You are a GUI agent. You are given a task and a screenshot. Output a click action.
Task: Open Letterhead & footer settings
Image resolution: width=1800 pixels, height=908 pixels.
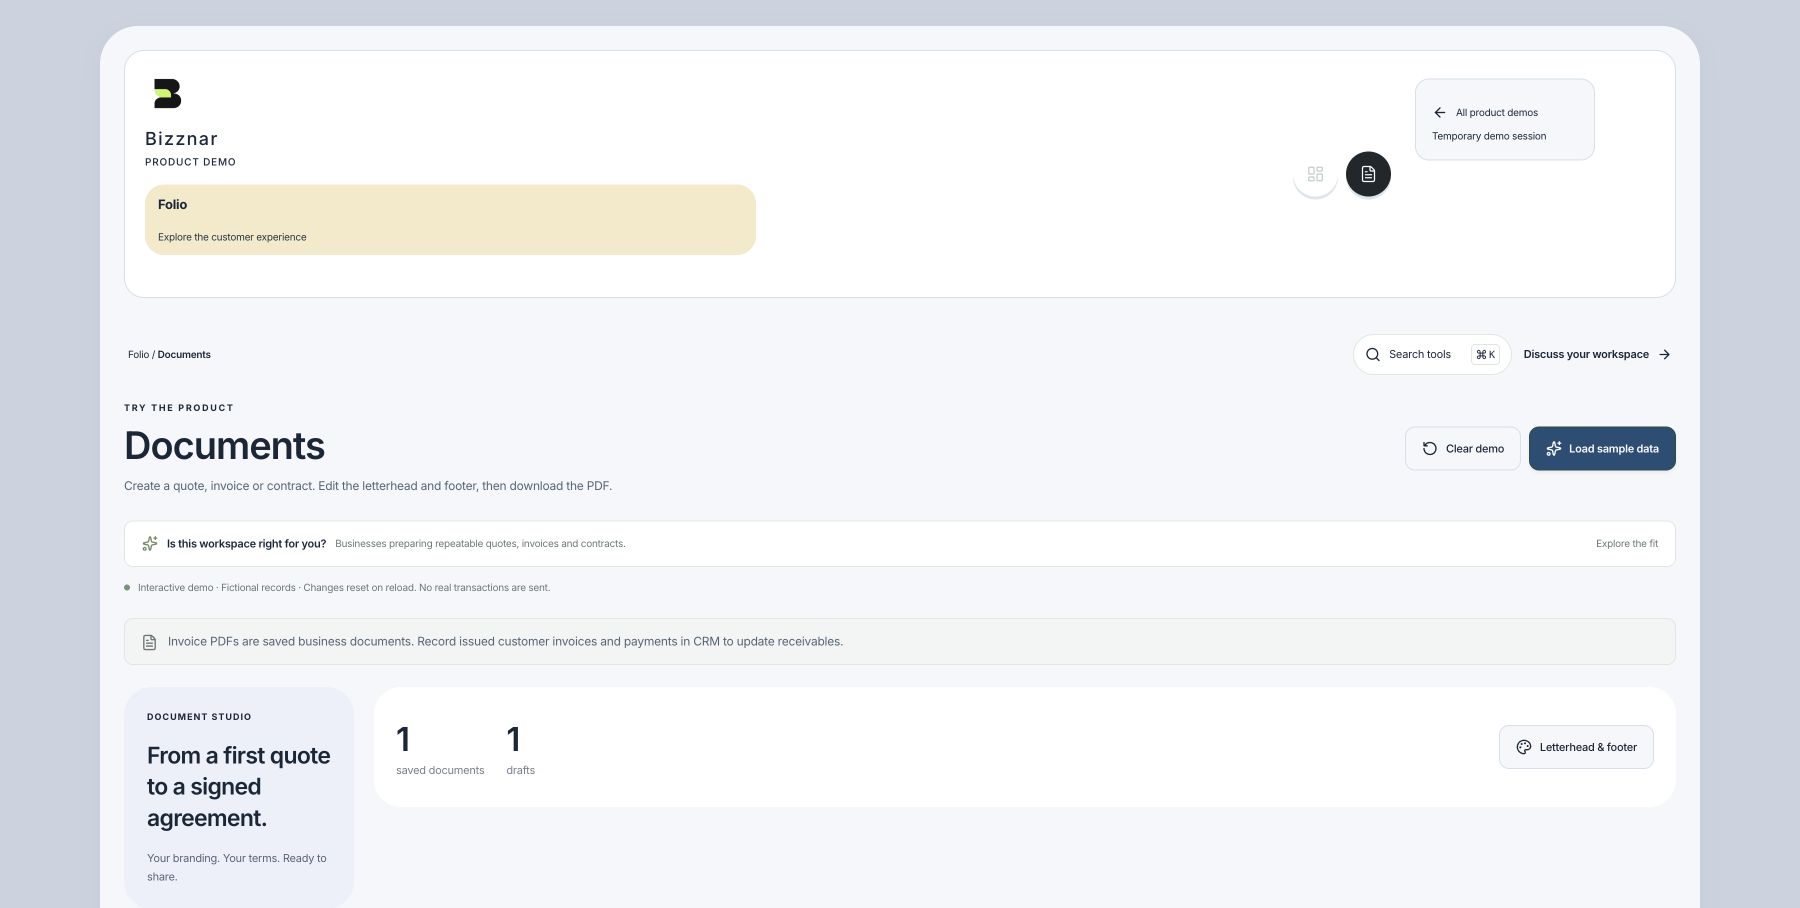[1576, 747]
